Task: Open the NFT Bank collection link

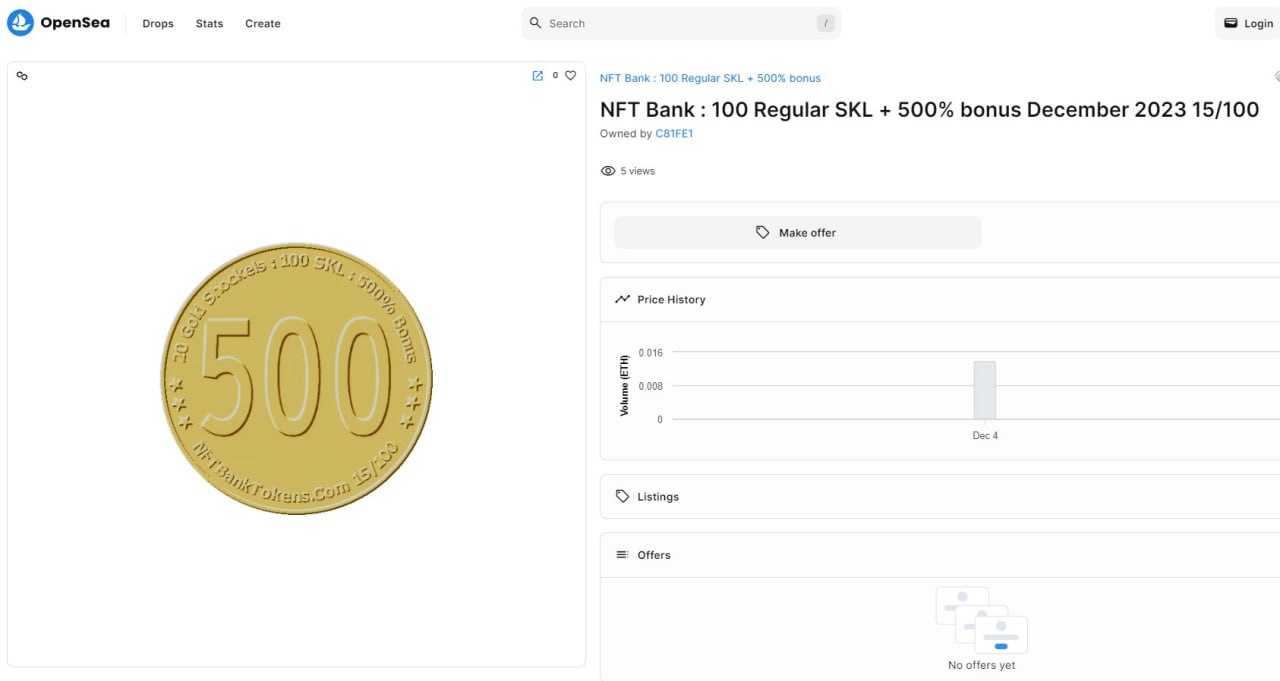Action: 710,78
